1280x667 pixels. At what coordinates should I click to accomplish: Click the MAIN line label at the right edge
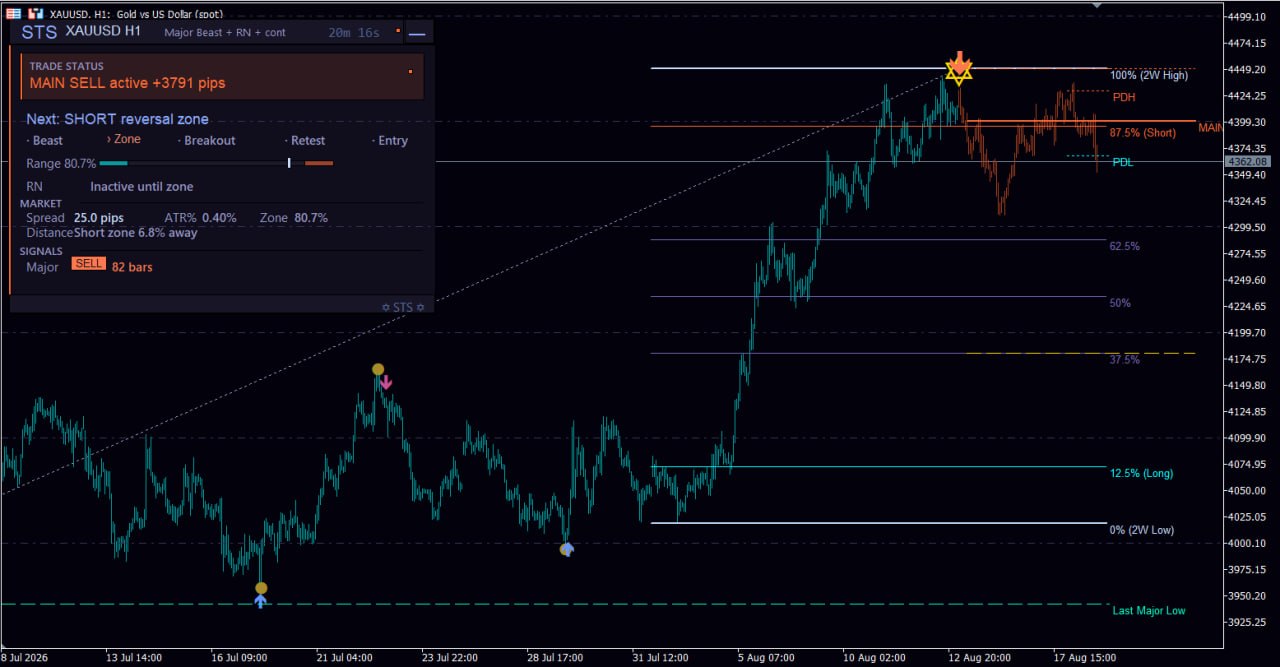1211,128
